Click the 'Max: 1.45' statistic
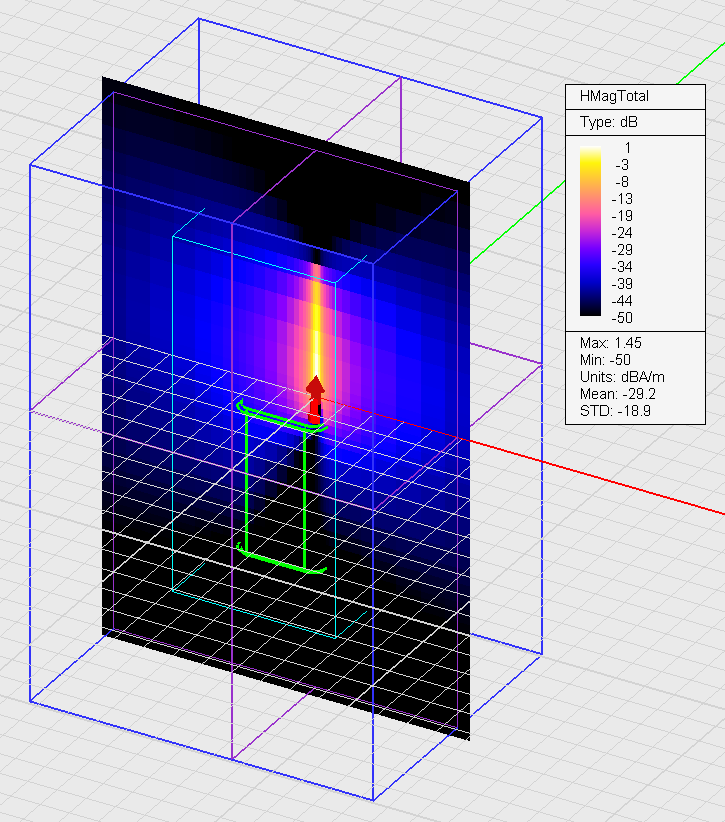The height and width of the screenshot is (822, 725). pyautogui.click(x=611, y=343)
